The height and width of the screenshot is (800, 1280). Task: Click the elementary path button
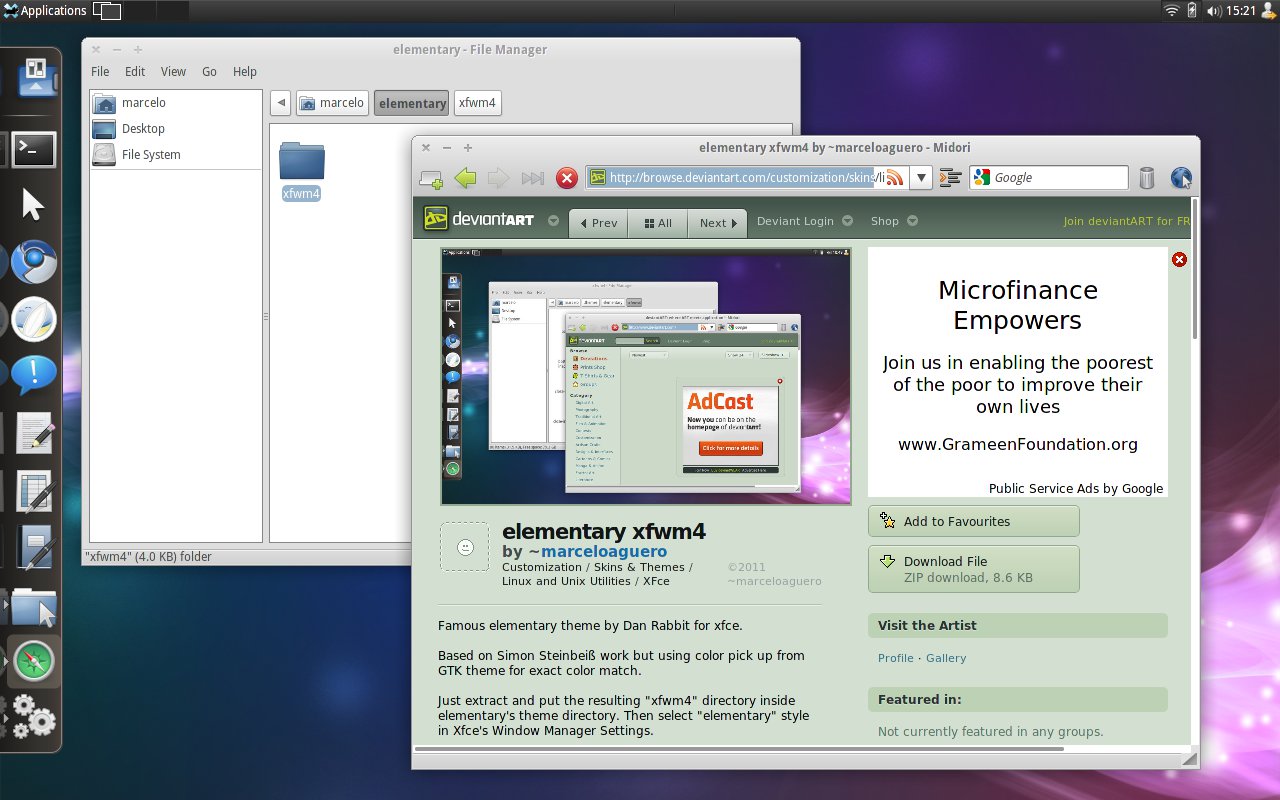click(412, 103)
